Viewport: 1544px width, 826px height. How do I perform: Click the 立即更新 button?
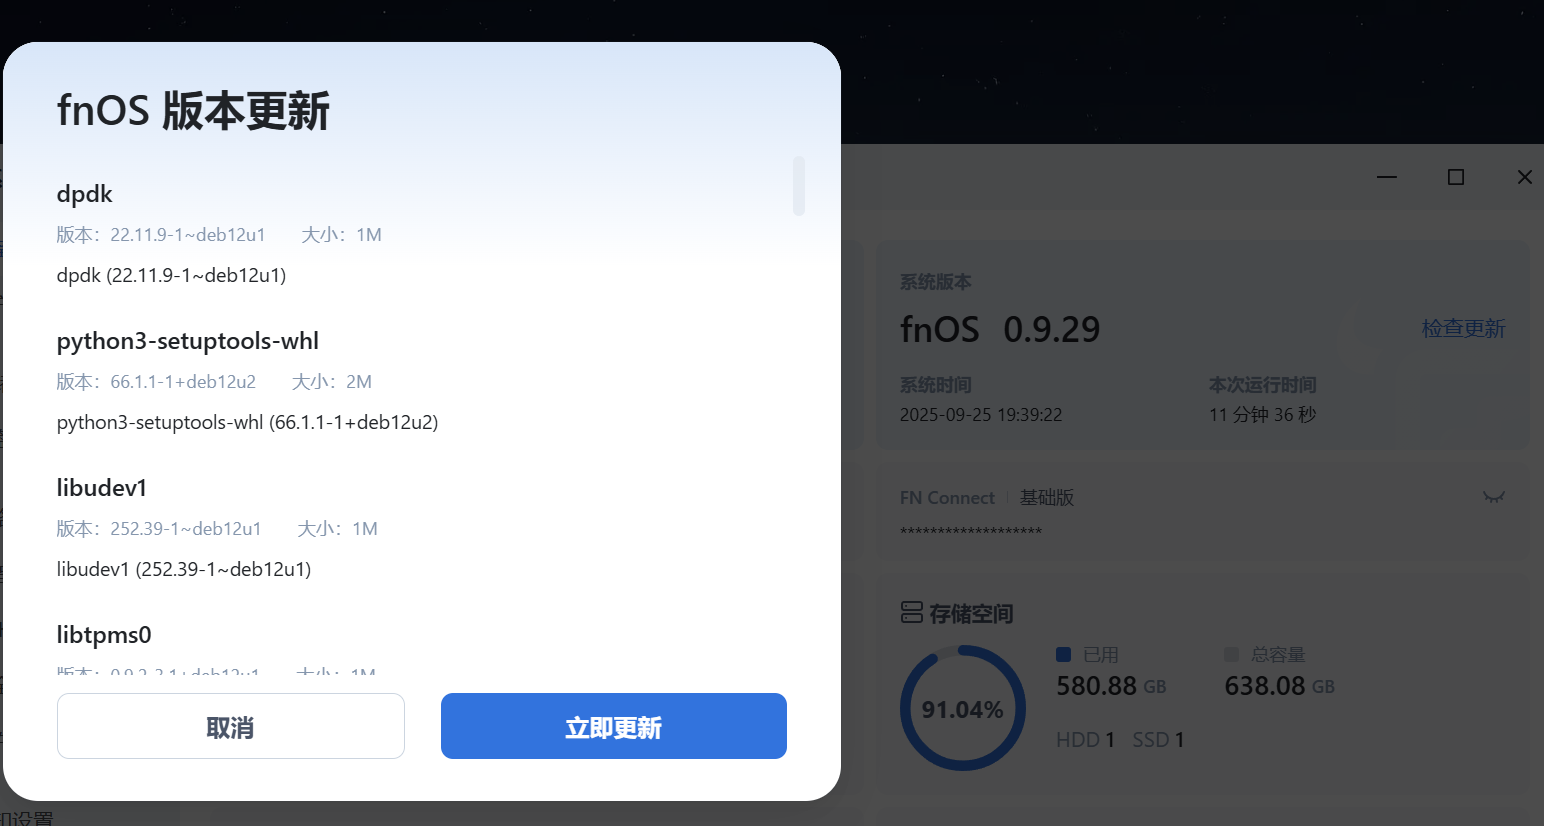[614, 726]
